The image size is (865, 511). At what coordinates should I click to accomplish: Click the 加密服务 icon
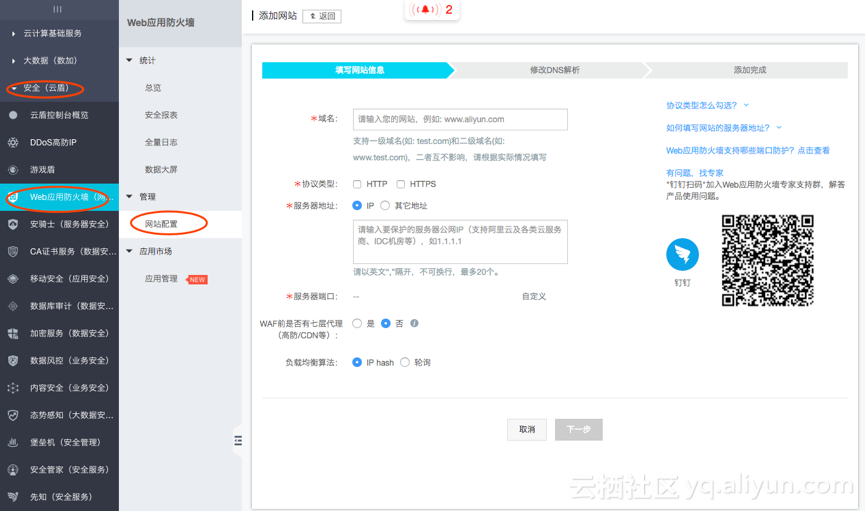click(13, 333)
